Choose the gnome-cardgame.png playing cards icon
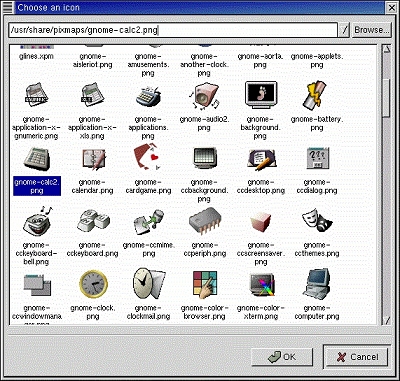The image size is (400, 381). pos(147,157)
